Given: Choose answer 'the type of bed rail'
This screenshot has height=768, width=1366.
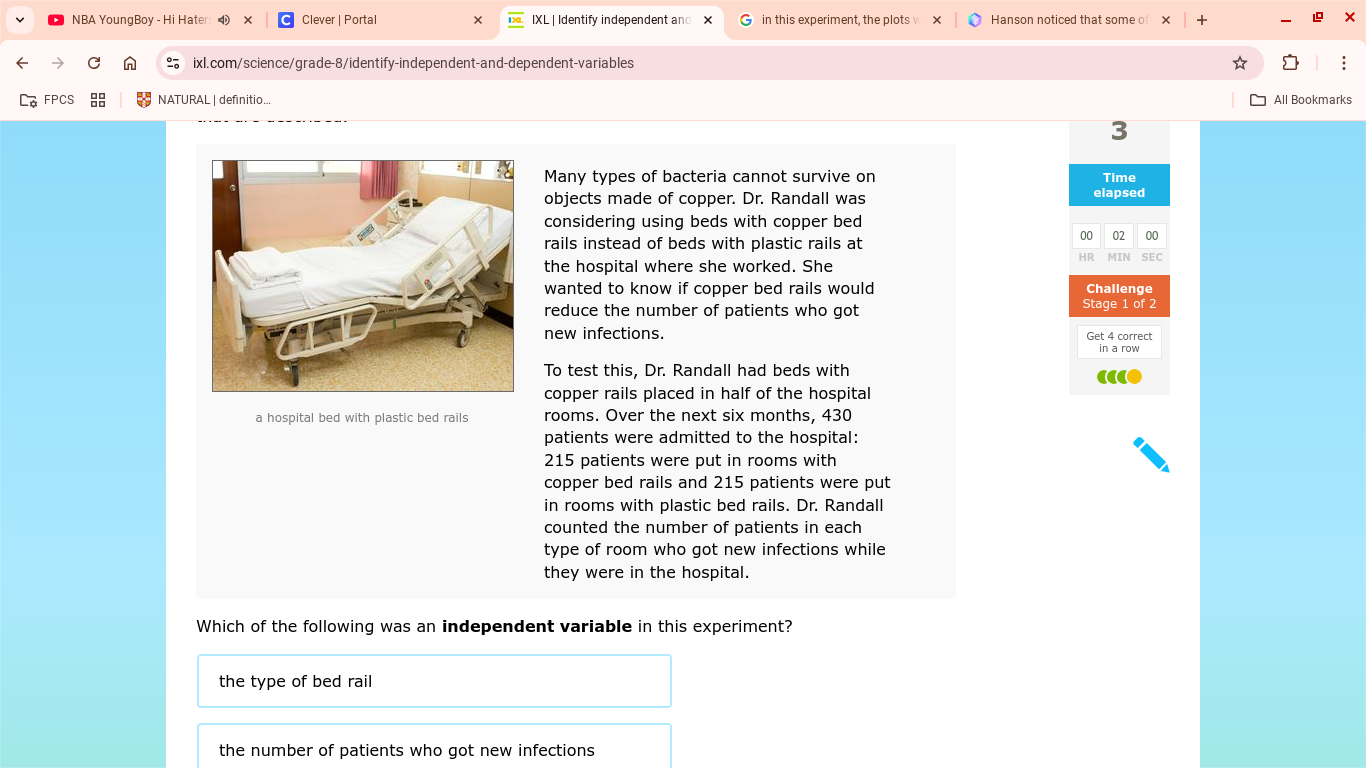Looking at the screenshot, I should [x=434, y=681].
